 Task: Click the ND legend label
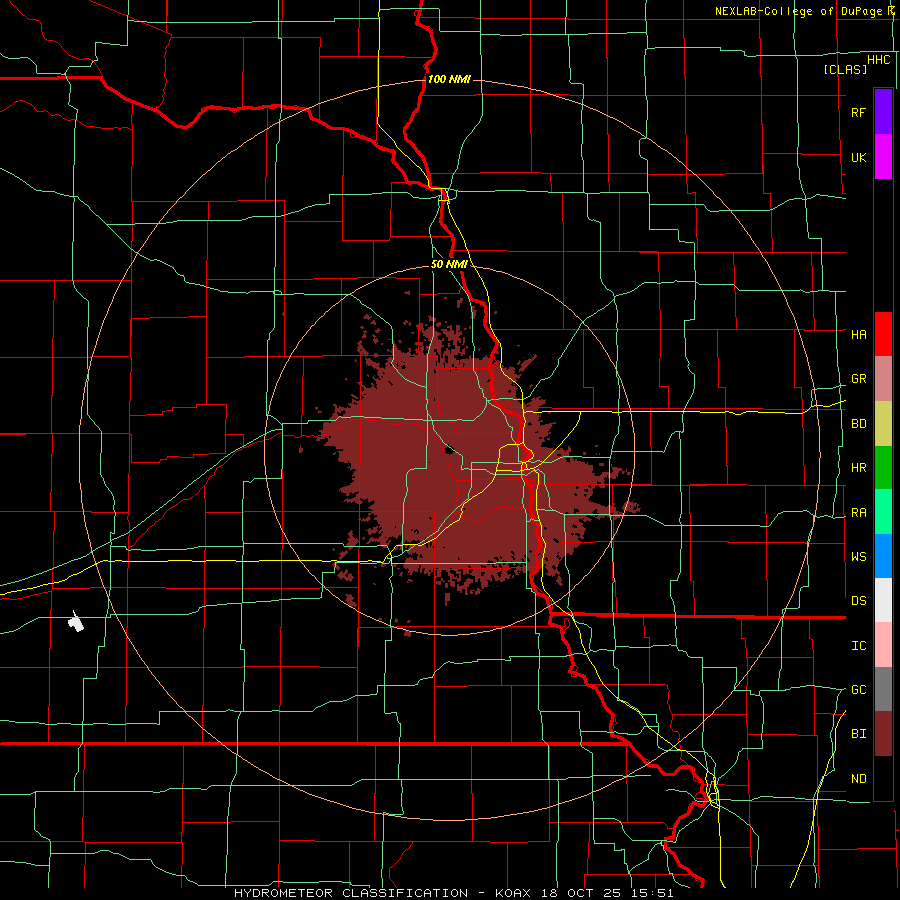858,779
